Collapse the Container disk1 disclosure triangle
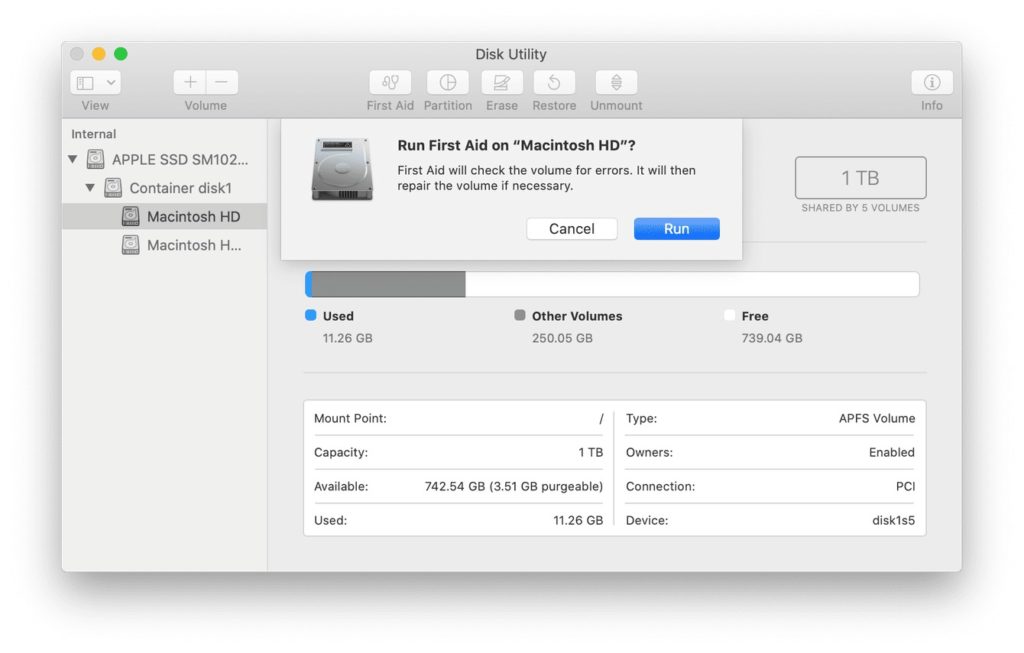This screenshot has width=1024, height=653. click(90, 187)
